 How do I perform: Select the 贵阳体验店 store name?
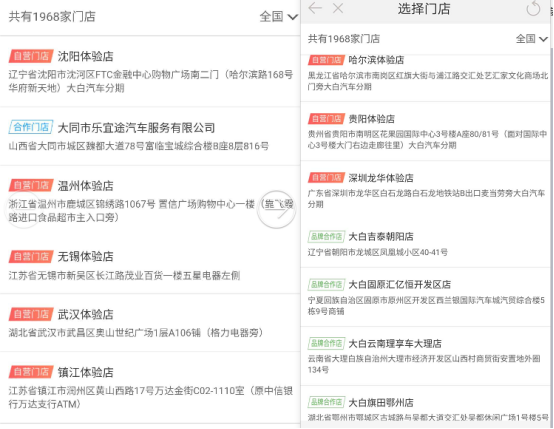(x=372, y=119)
